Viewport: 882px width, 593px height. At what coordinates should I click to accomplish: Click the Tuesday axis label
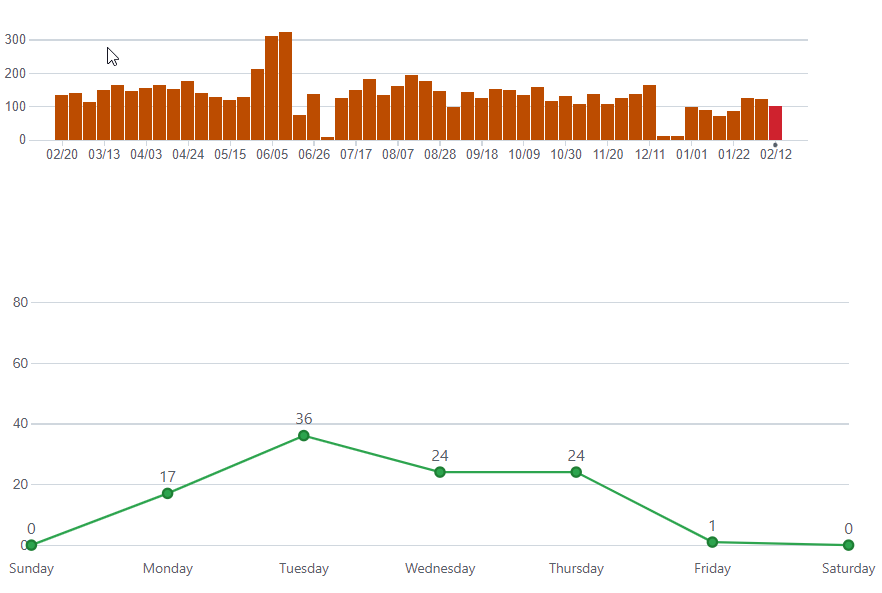(304, 569)
